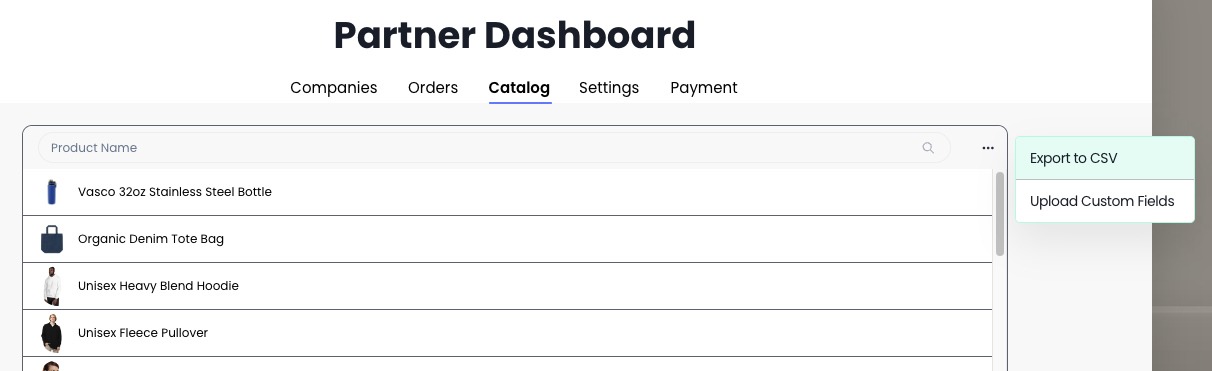Click the Fleece Pullover product thumbnail
The width and height of the screenshot is (1212, 371).
tap(52, 333)
